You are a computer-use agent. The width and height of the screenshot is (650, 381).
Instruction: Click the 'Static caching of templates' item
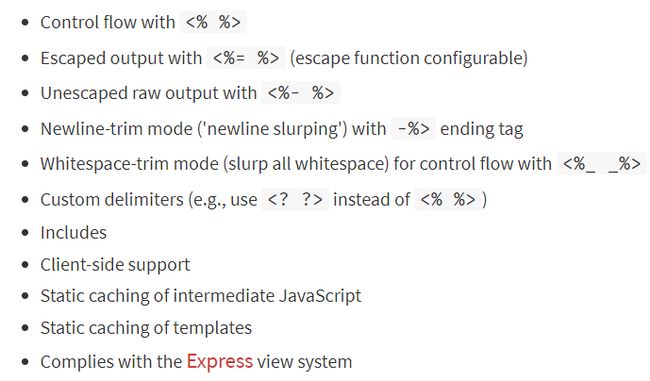[146, 328]
